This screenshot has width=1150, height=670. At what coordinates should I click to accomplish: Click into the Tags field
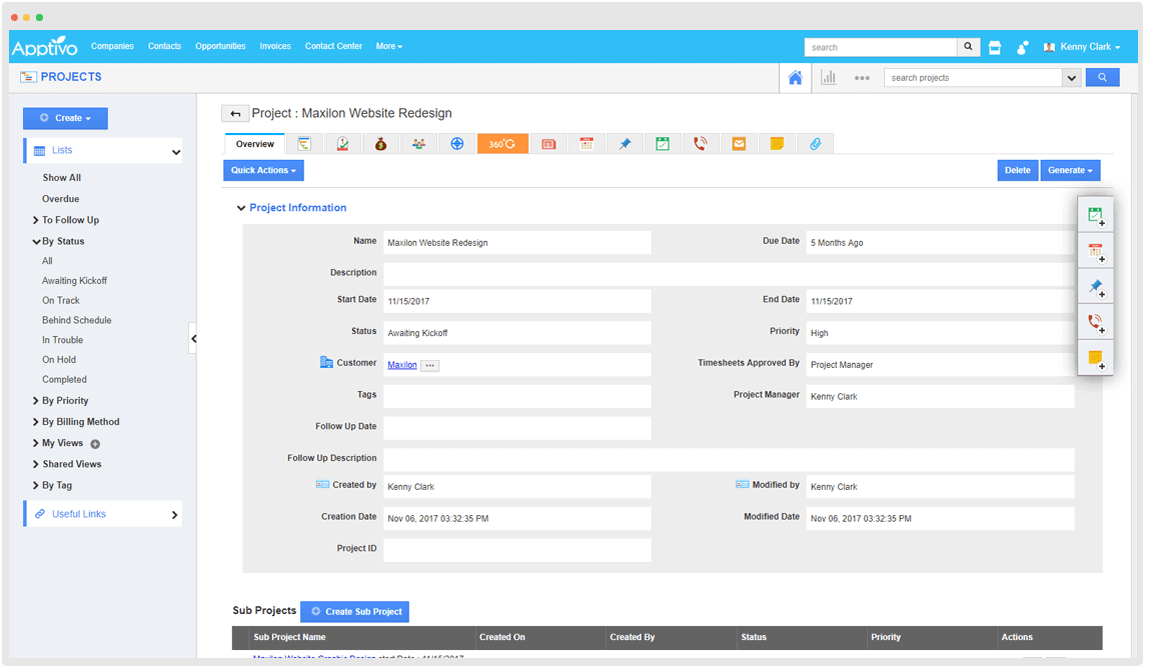(x=517, y=396)
